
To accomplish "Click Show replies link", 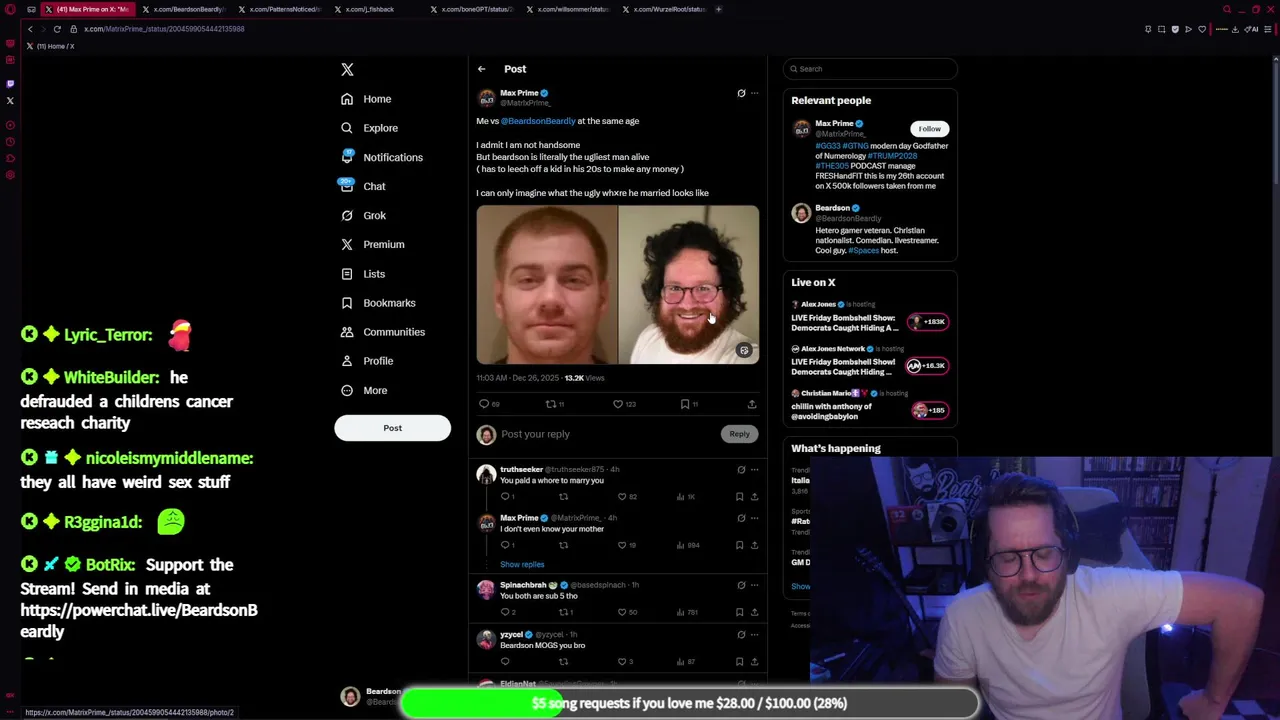I will tap(522, 565).
